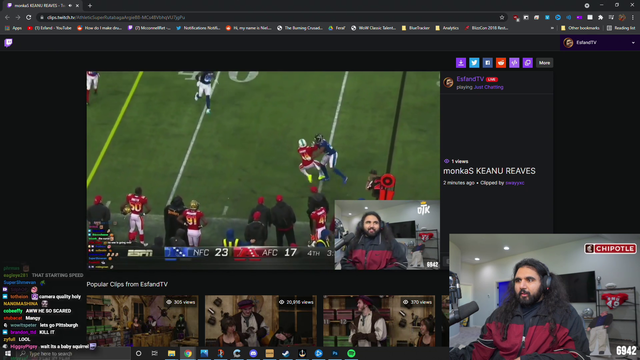Image resolution: width=640 pixels, height=360 pixels.
Task: Open Cortana circle on the taskbar
Action: [138, 353]
